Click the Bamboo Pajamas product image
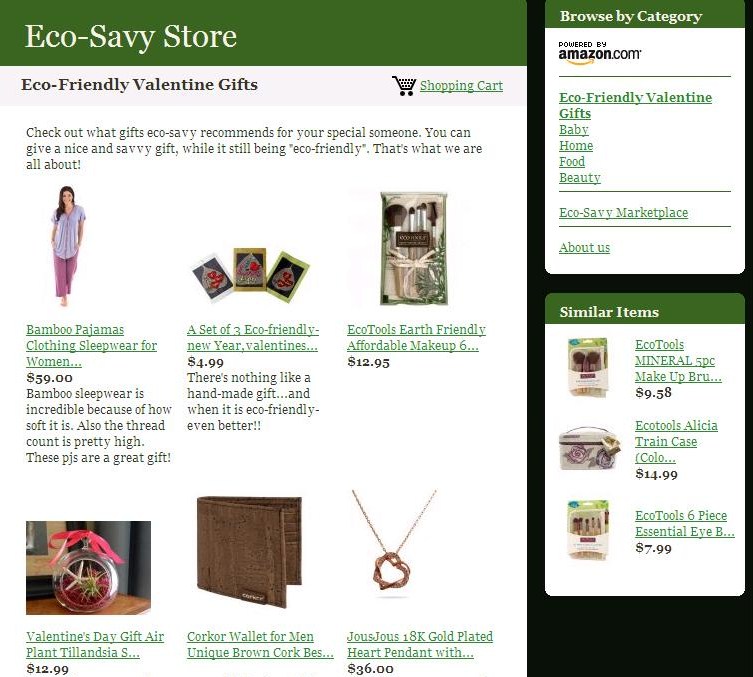The image size is (753, 677). point(67,246)
